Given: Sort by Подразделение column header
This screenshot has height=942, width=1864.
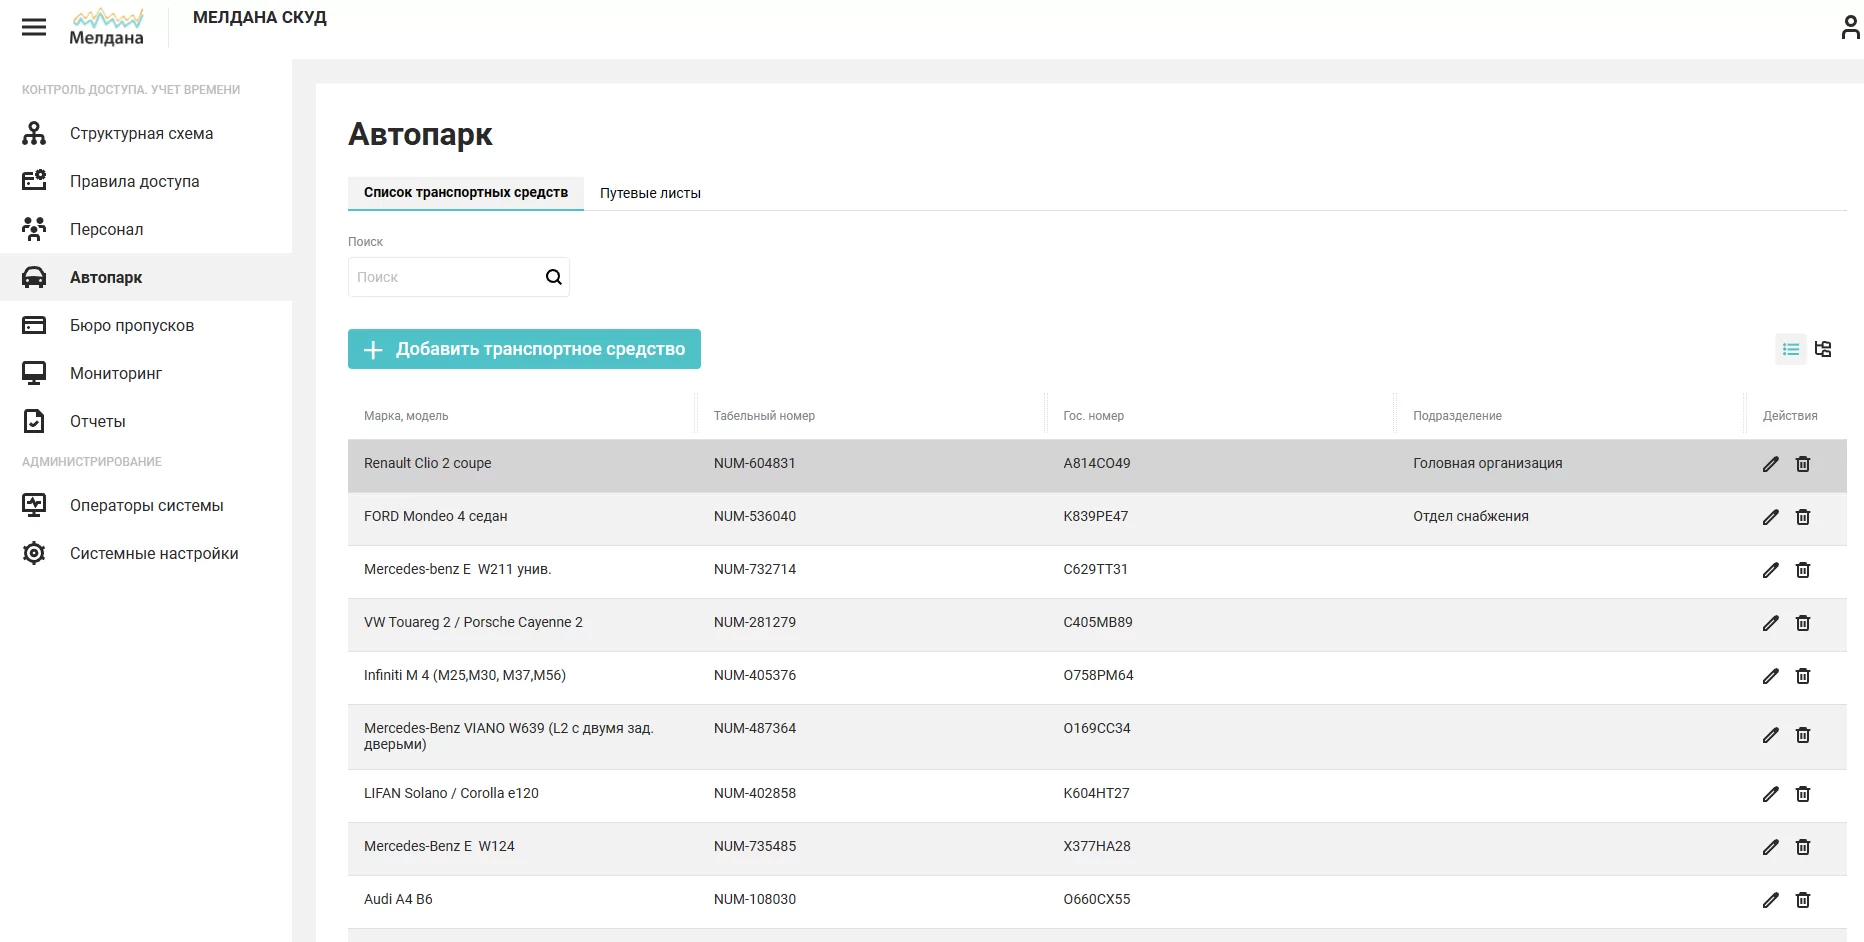Looking at the screenshot, I should coord(1457,416).
